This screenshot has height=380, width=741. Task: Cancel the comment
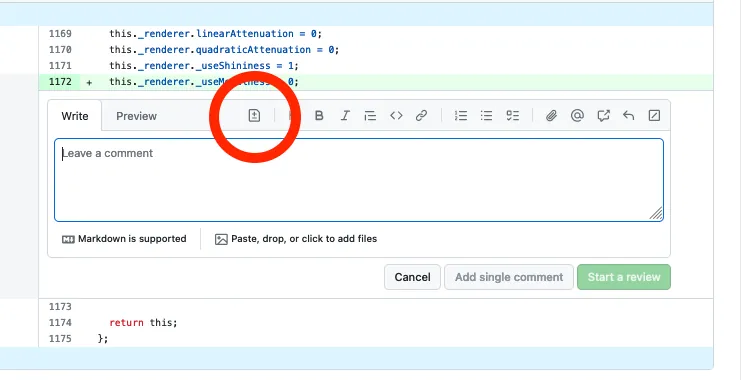click(x=412, y=277)
